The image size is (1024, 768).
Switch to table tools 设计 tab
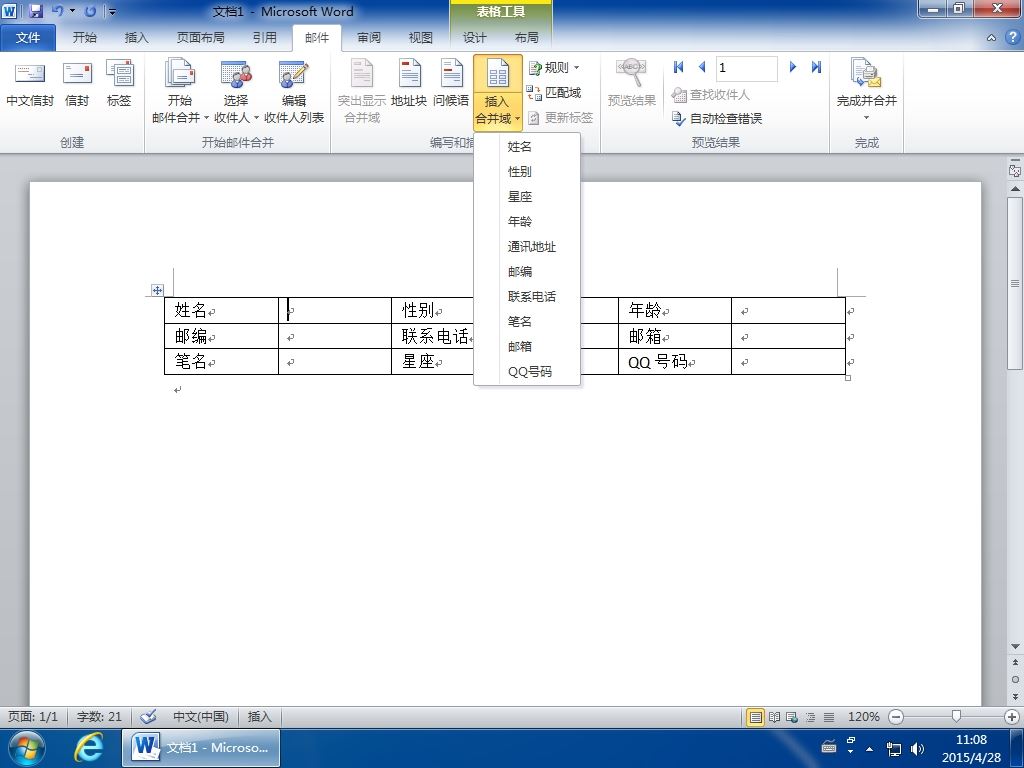[x=474, y=38]
